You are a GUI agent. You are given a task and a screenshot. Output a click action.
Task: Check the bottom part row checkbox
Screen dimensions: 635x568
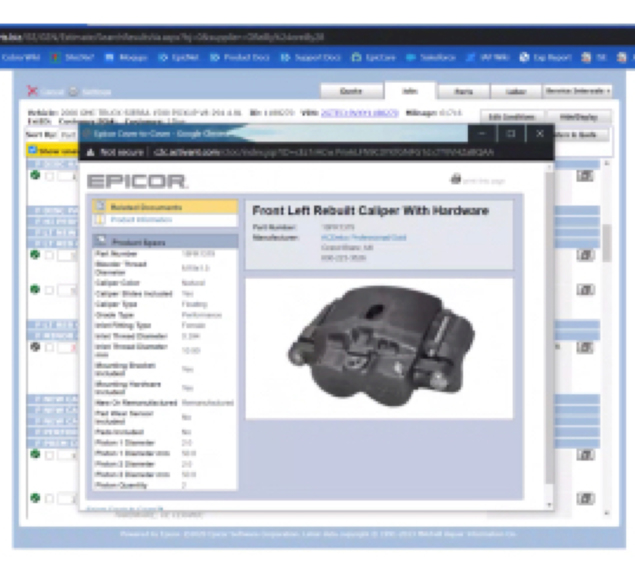49,497
